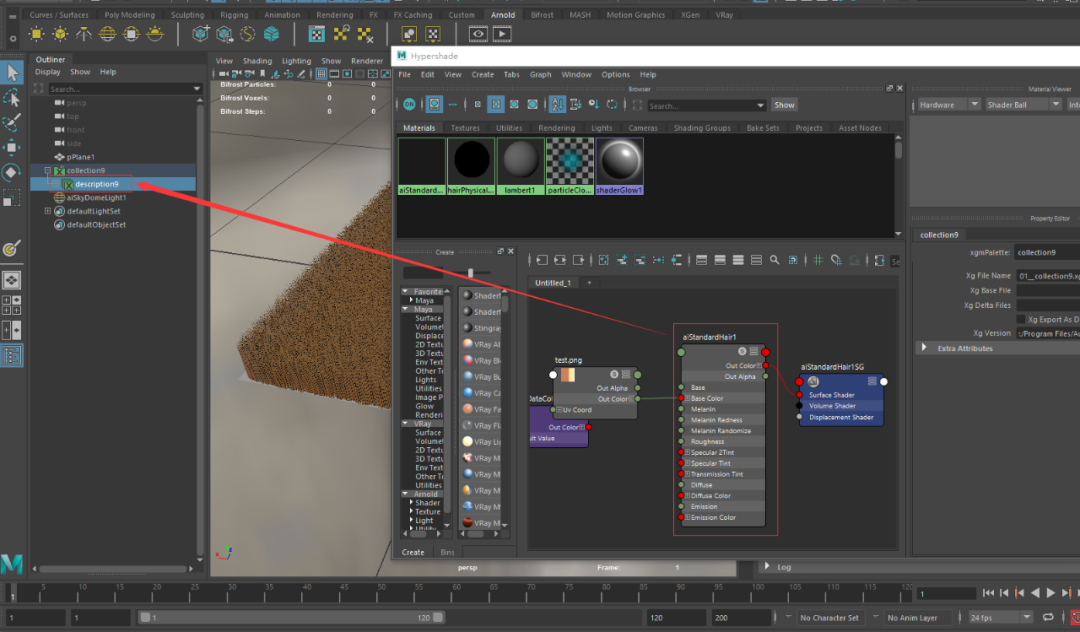Collapse the collection9 tree node
Image resolution: width=1080 pixels, height=632 pixels.
tap(48, 171)
